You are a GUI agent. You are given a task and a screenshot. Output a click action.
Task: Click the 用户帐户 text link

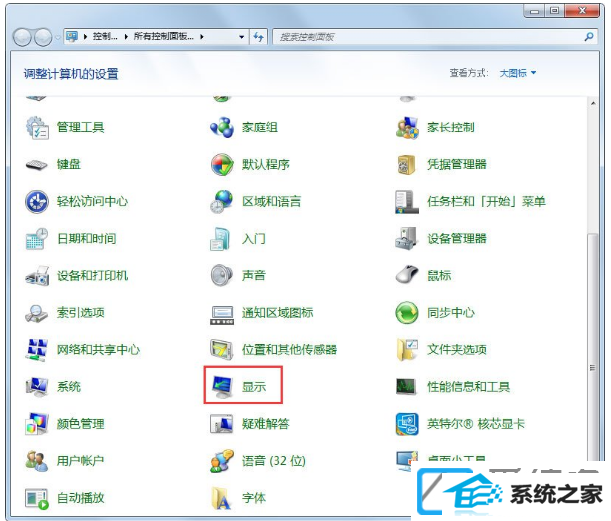tap(80, 461)
